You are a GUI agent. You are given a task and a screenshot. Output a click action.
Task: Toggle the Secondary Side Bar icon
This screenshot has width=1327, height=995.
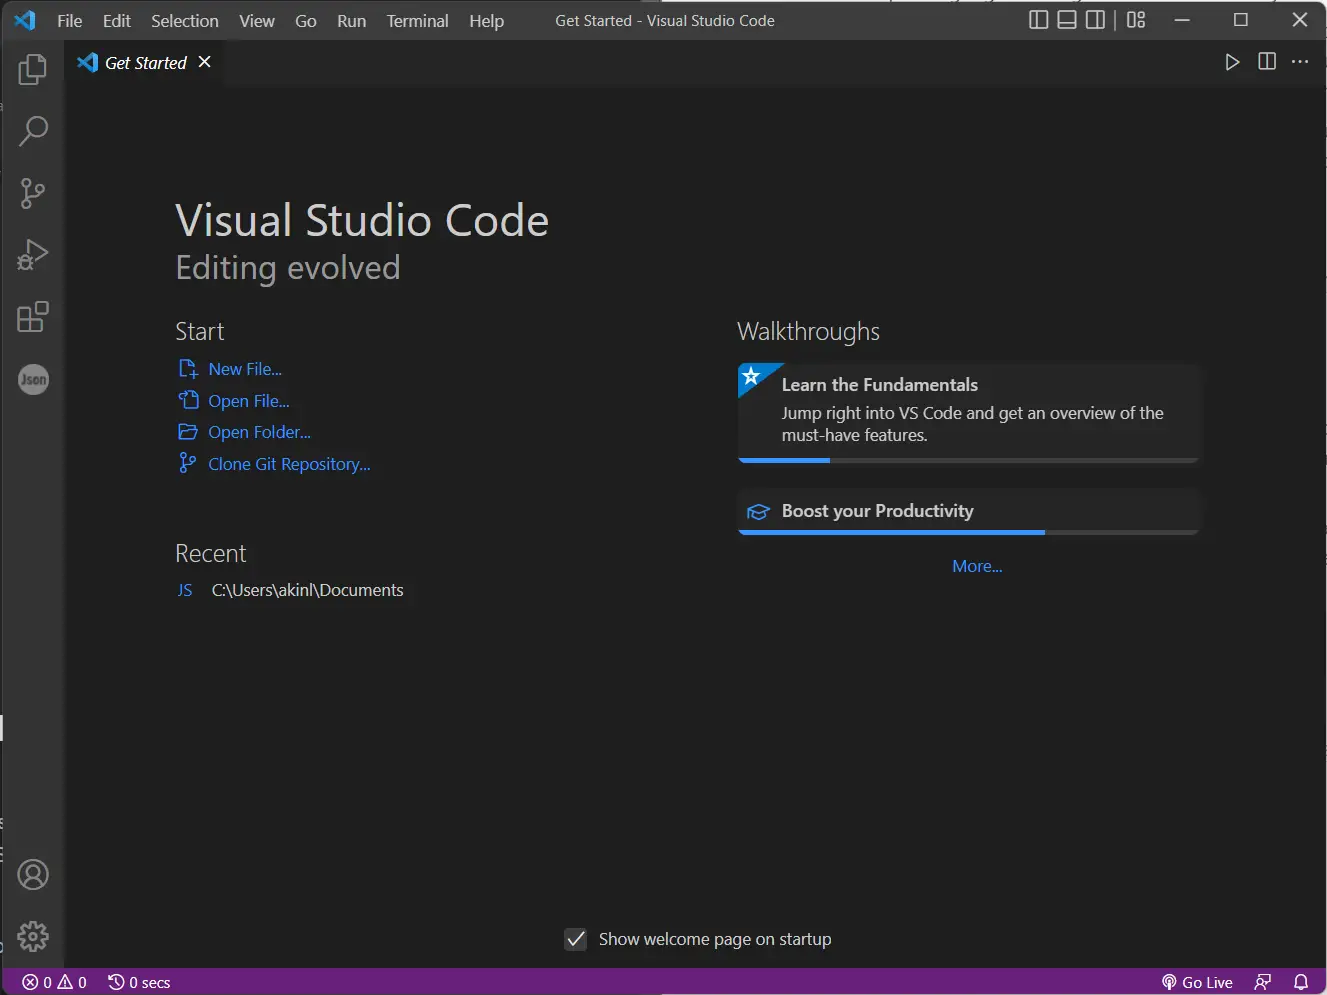pyautogui.click(x=1095, y=19)
